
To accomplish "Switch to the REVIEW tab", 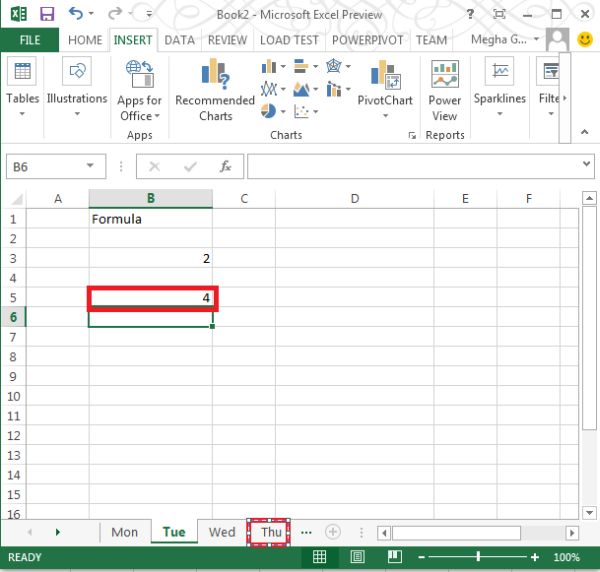I will (227, 40).
